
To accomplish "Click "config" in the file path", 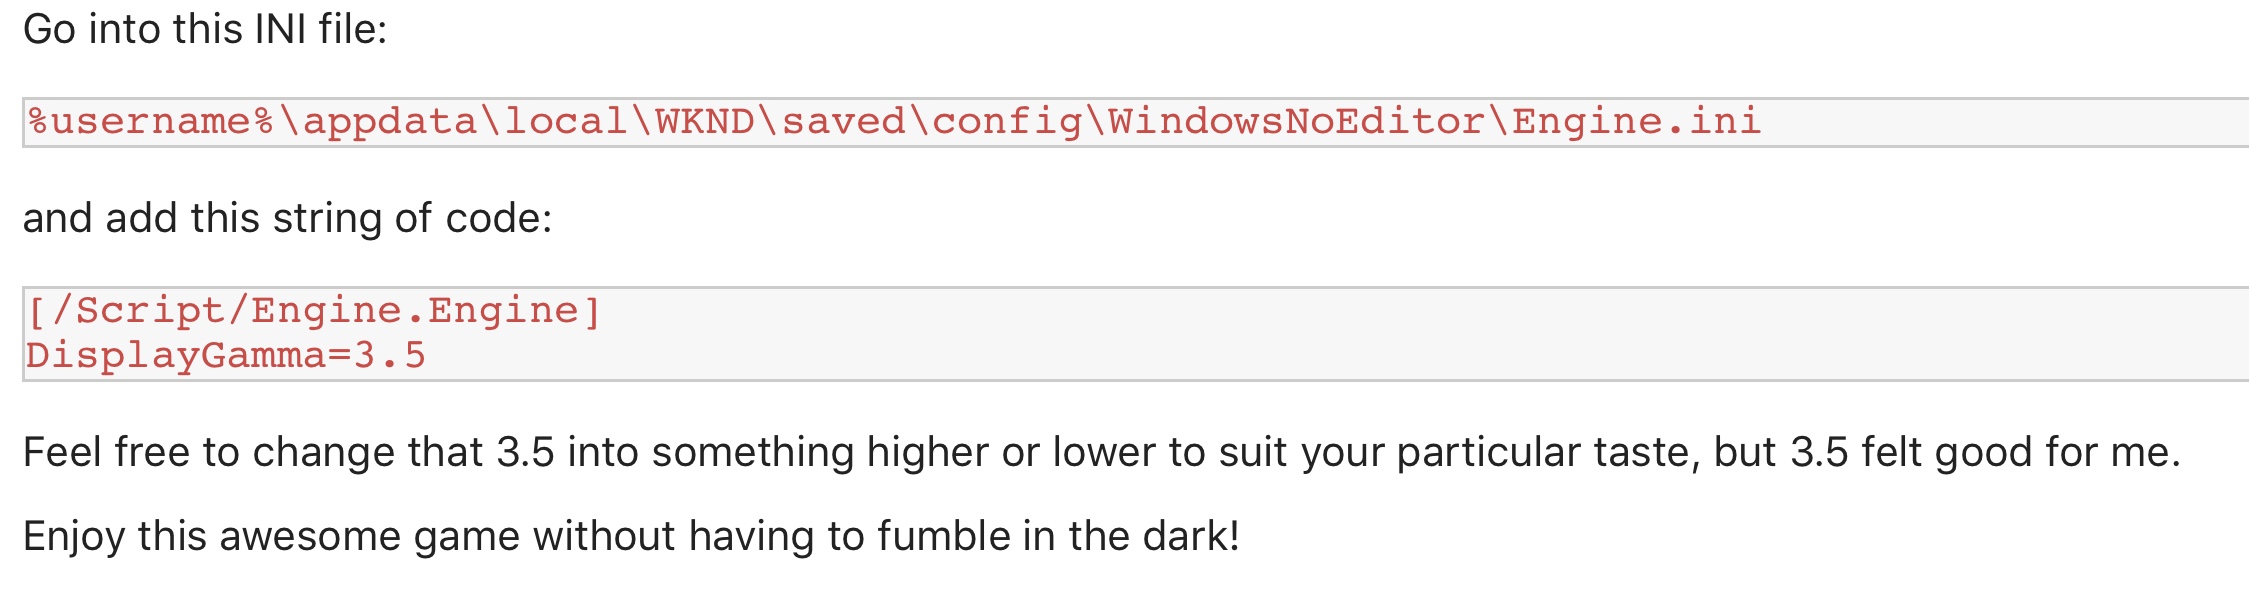I will [x=1007, y=122].
